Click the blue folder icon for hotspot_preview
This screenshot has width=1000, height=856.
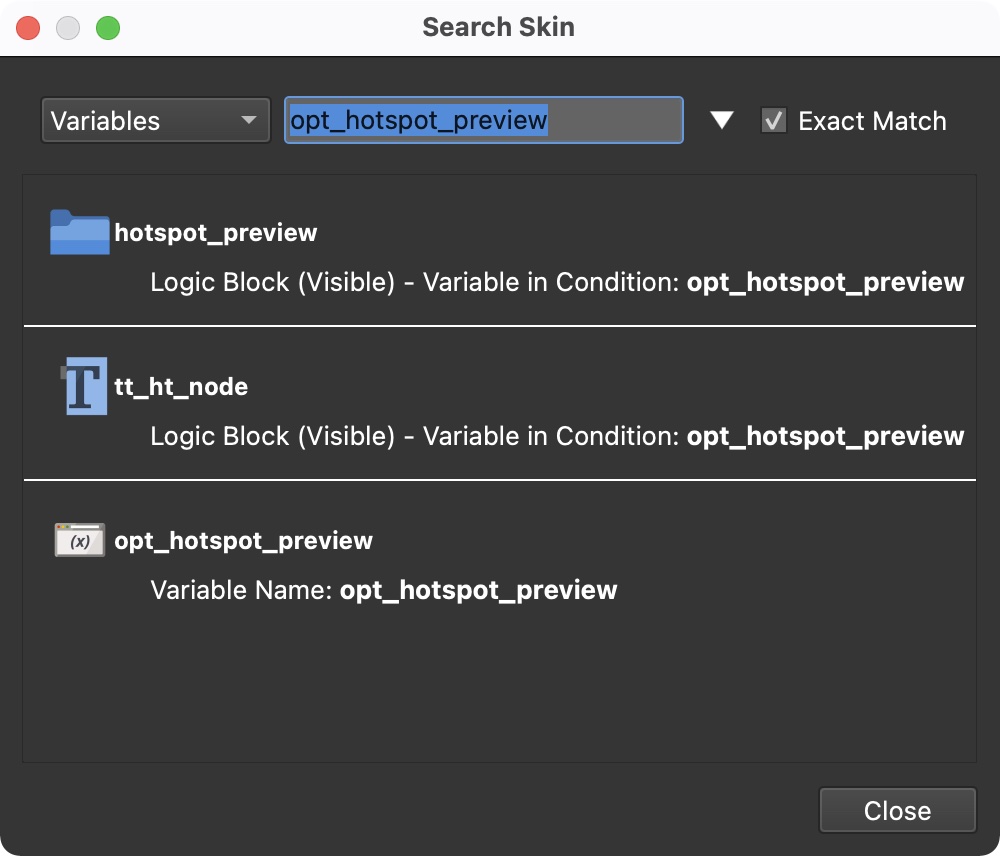coord(79,232)
